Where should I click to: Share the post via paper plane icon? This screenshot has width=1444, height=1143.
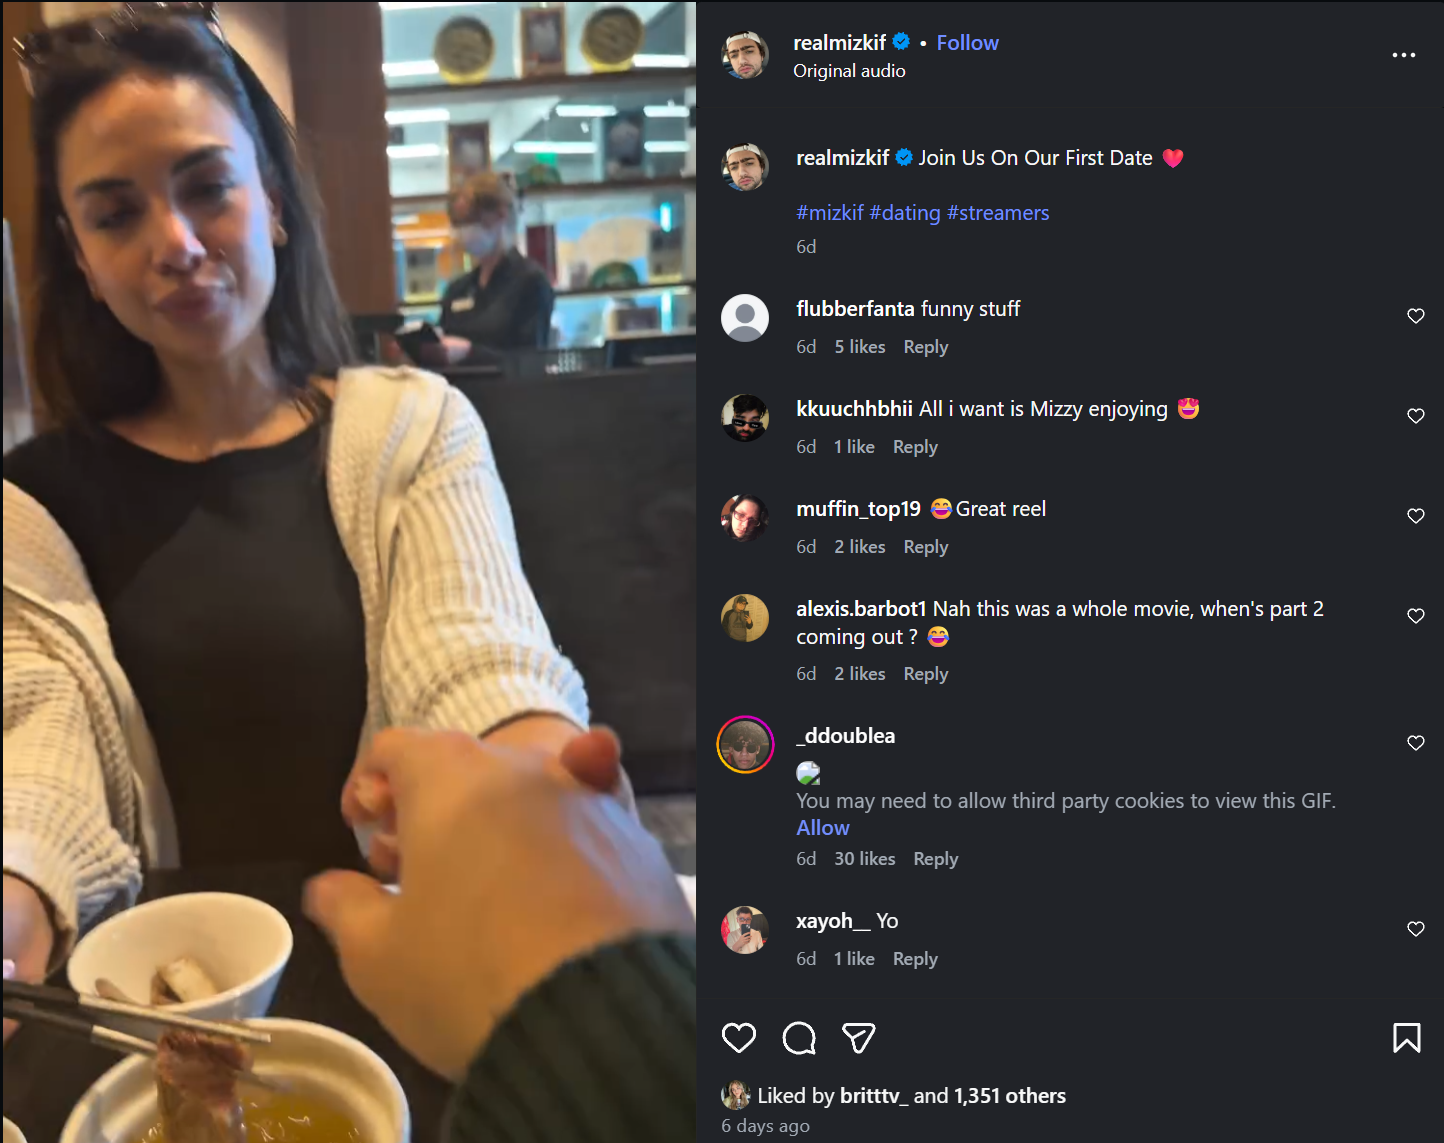(859, 1038)
